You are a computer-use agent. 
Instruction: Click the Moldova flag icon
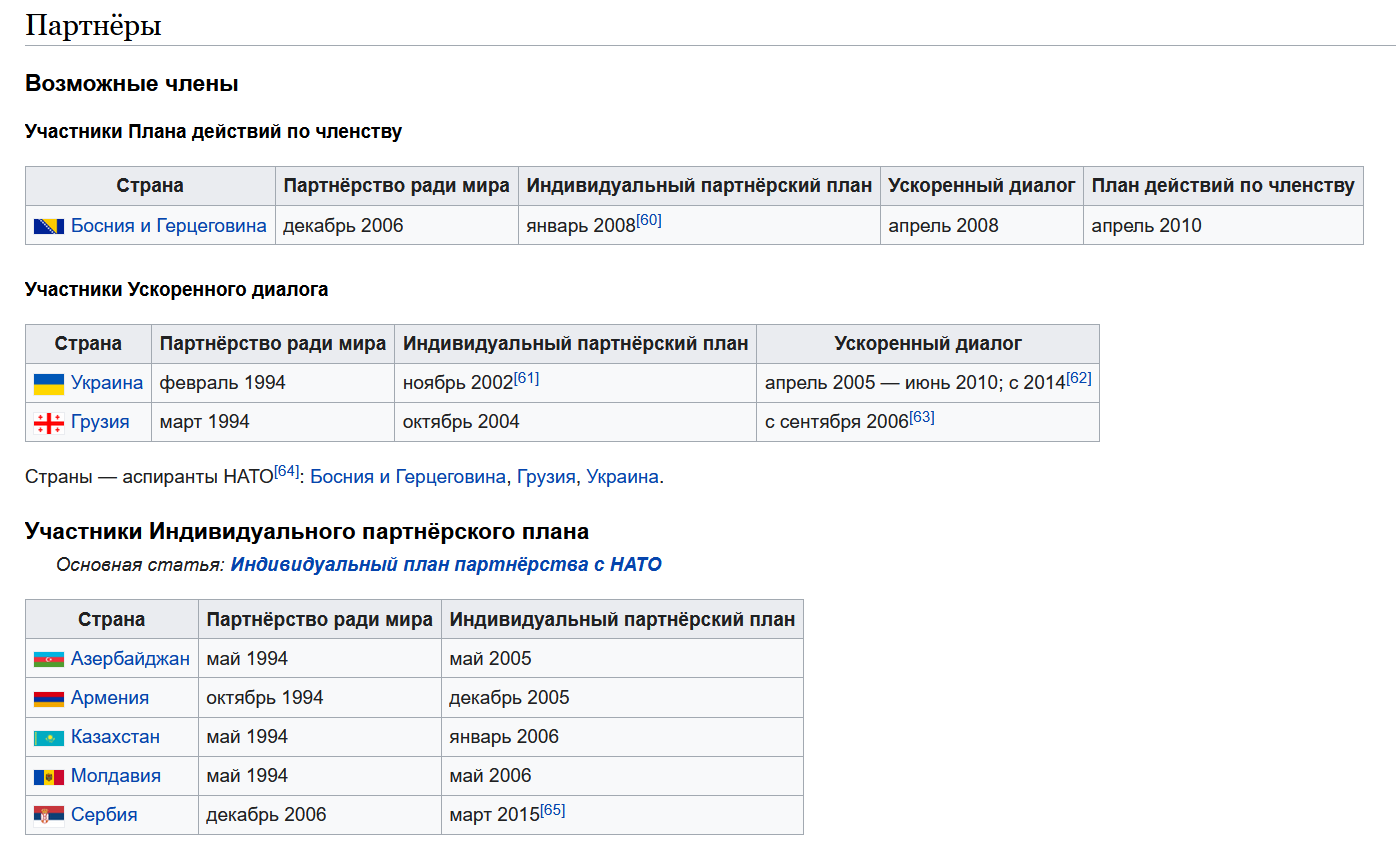click(x=49, y=776)
